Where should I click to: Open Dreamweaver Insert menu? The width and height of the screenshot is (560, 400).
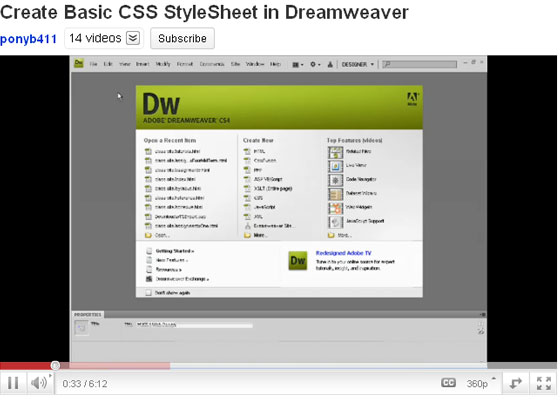[142, 64]
